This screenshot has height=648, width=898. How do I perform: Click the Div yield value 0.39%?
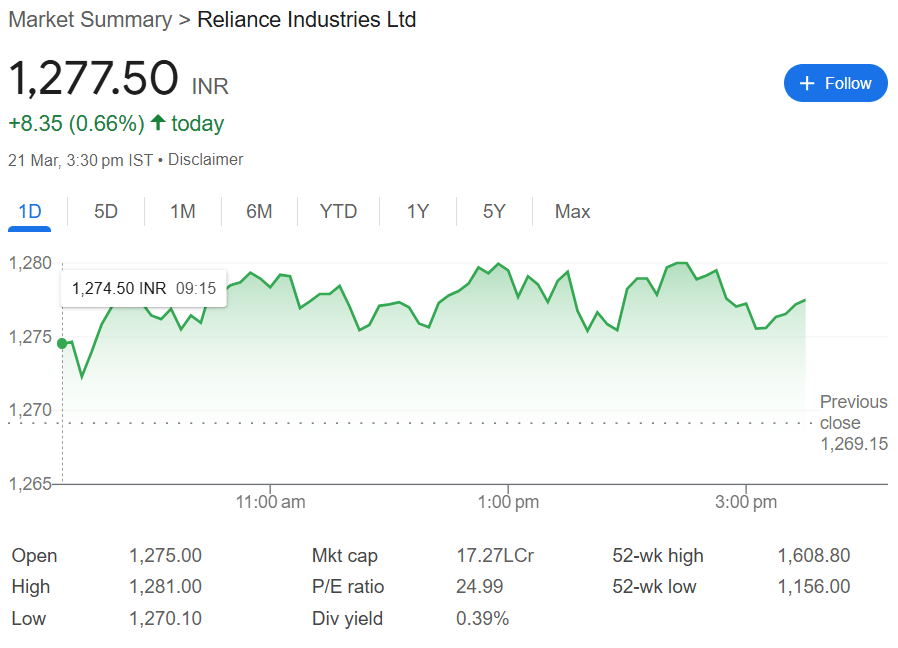(482, 619)
